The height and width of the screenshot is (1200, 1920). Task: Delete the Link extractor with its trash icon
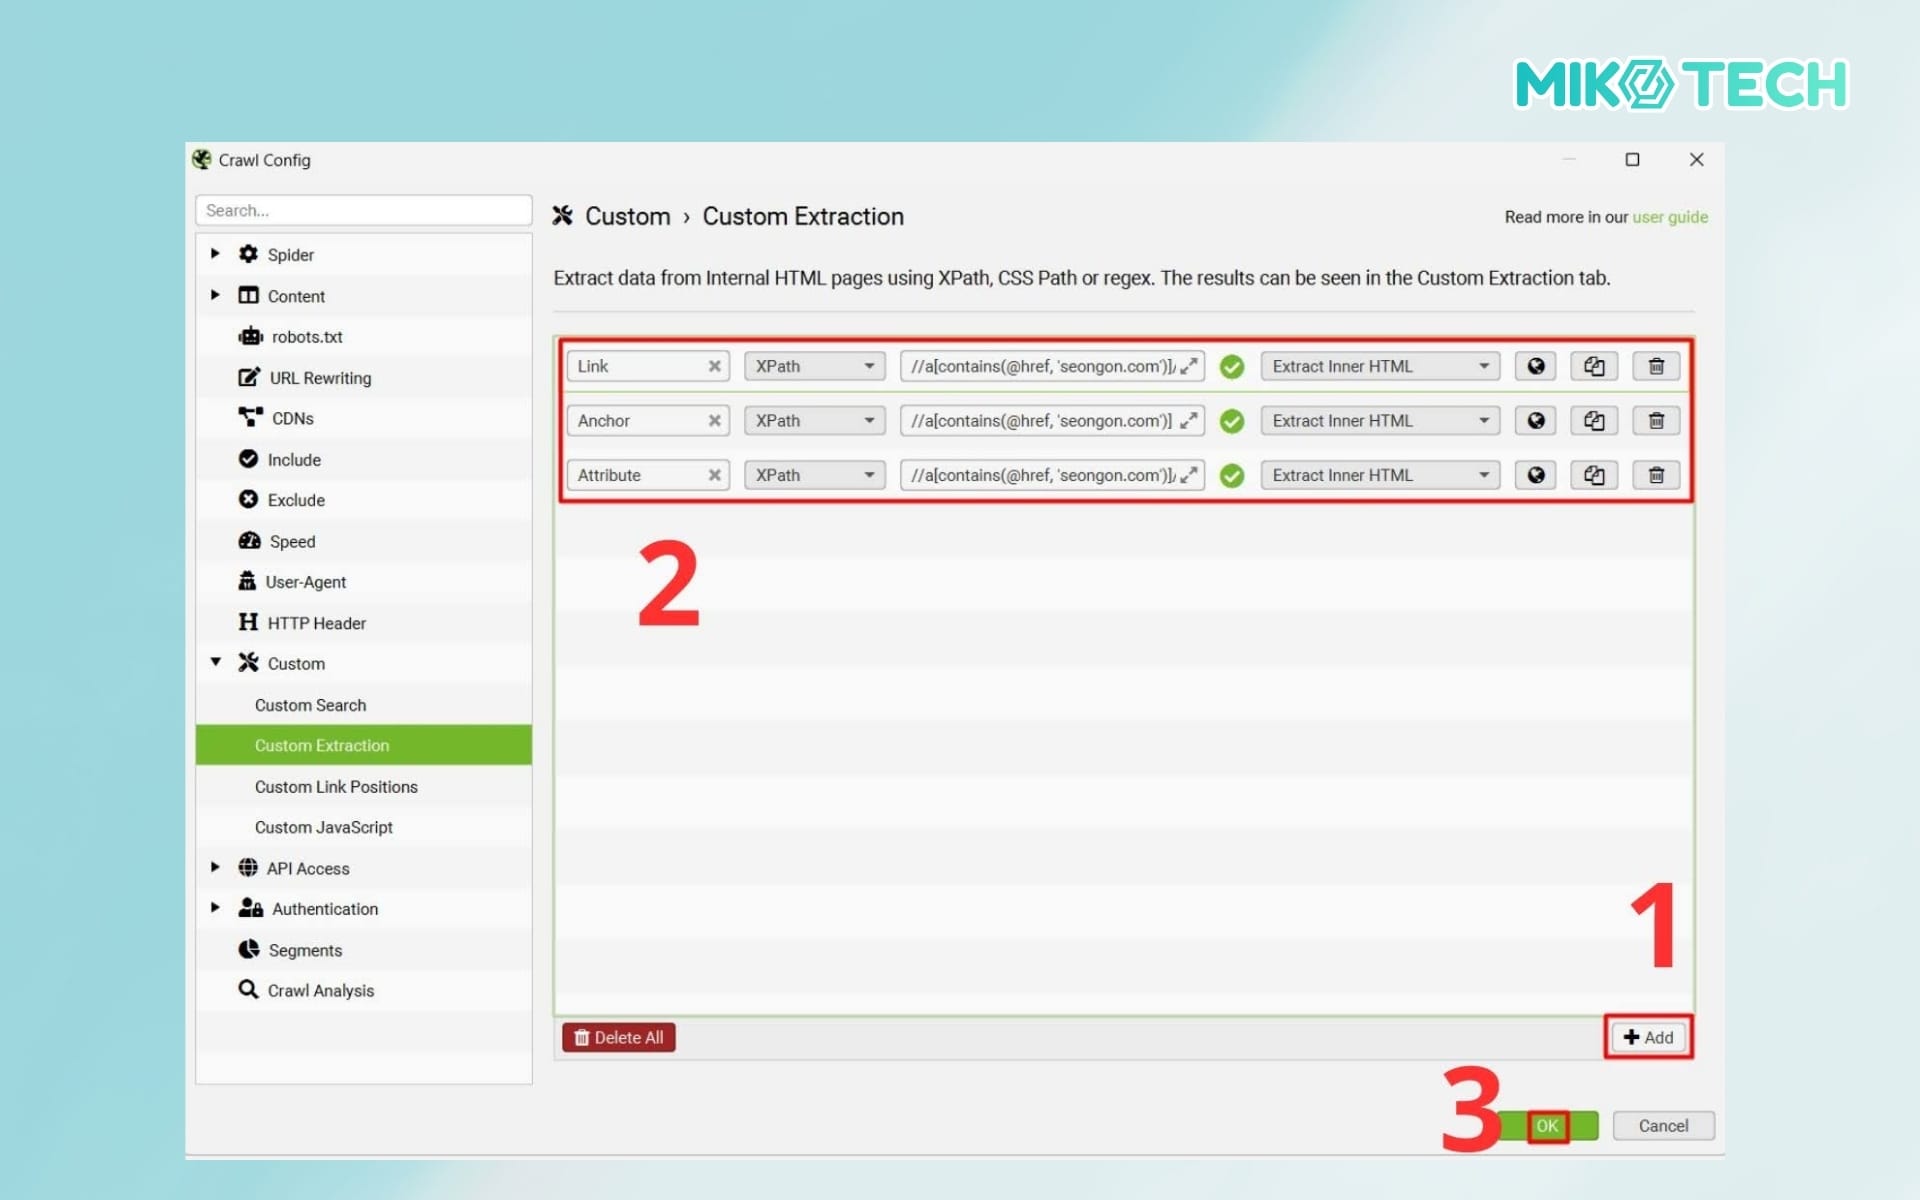1656,366
